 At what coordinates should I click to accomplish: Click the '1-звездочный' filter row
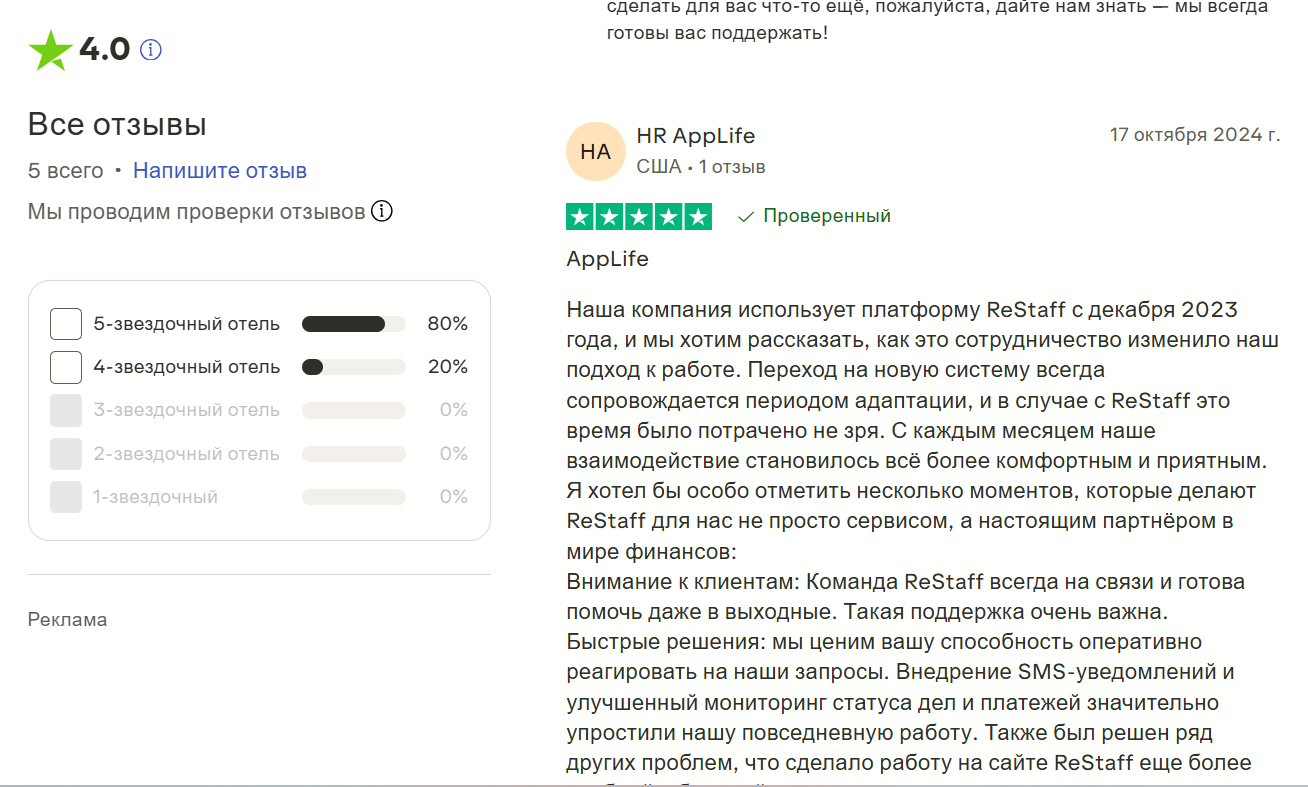point(65,496)
